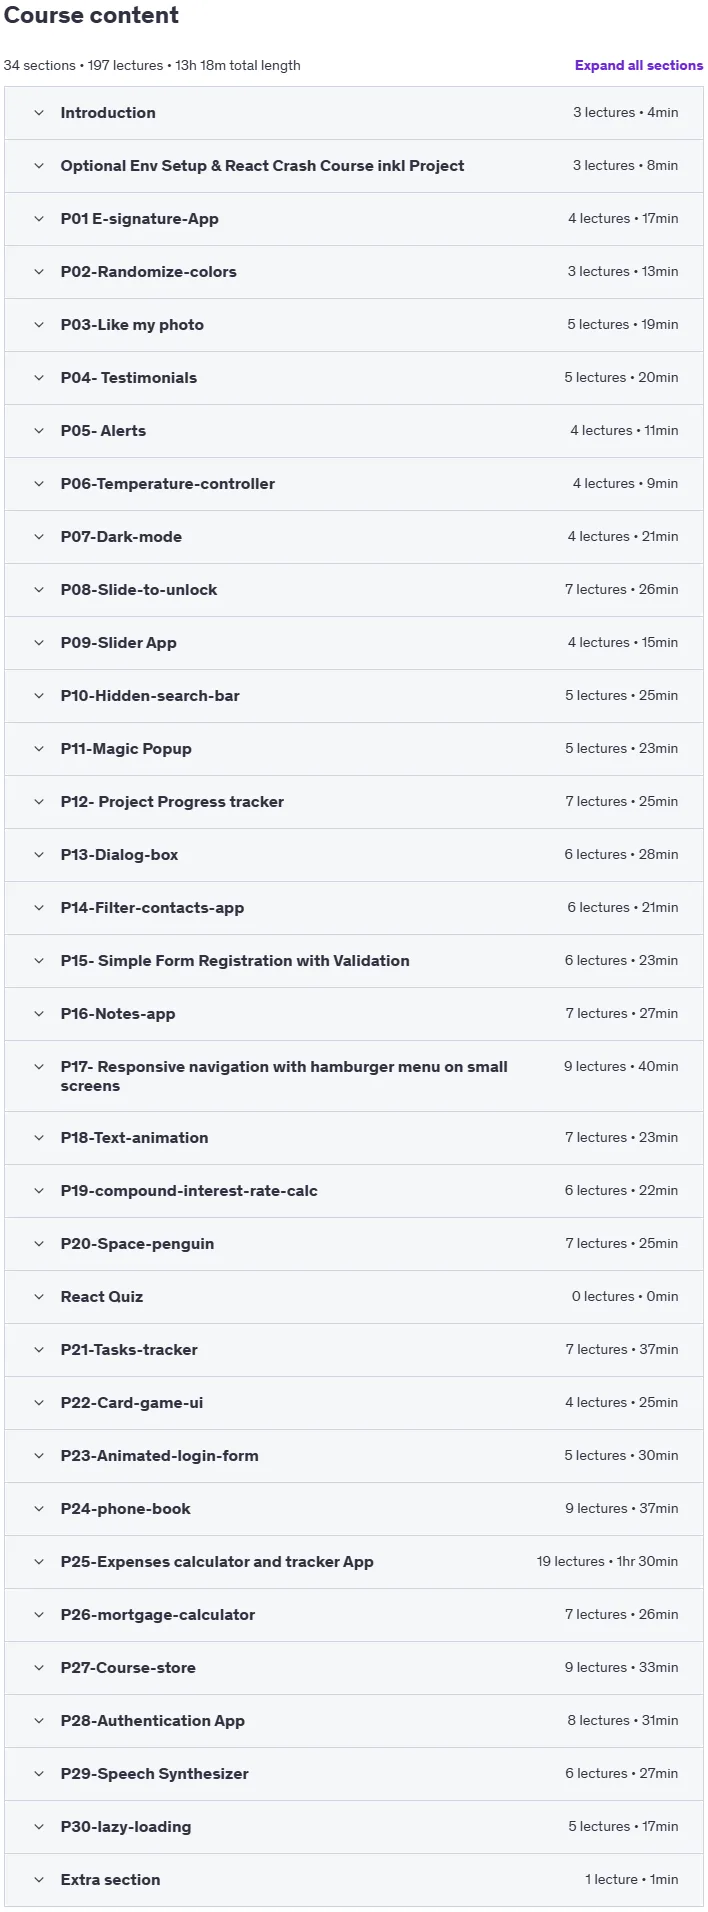Click the chevron next to P27-Course-store
This screenshot has width=708, height=1912.
tap(39, 1668)
